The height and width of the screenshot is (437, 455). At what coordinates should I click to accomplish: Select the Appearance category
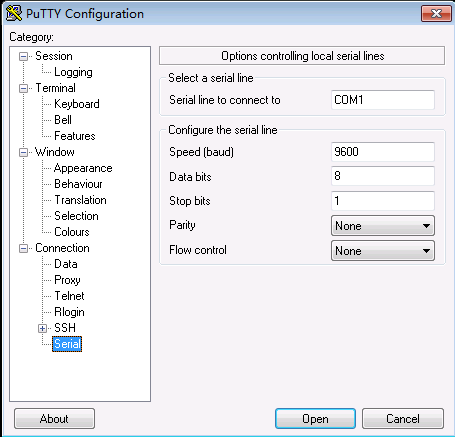83,168
